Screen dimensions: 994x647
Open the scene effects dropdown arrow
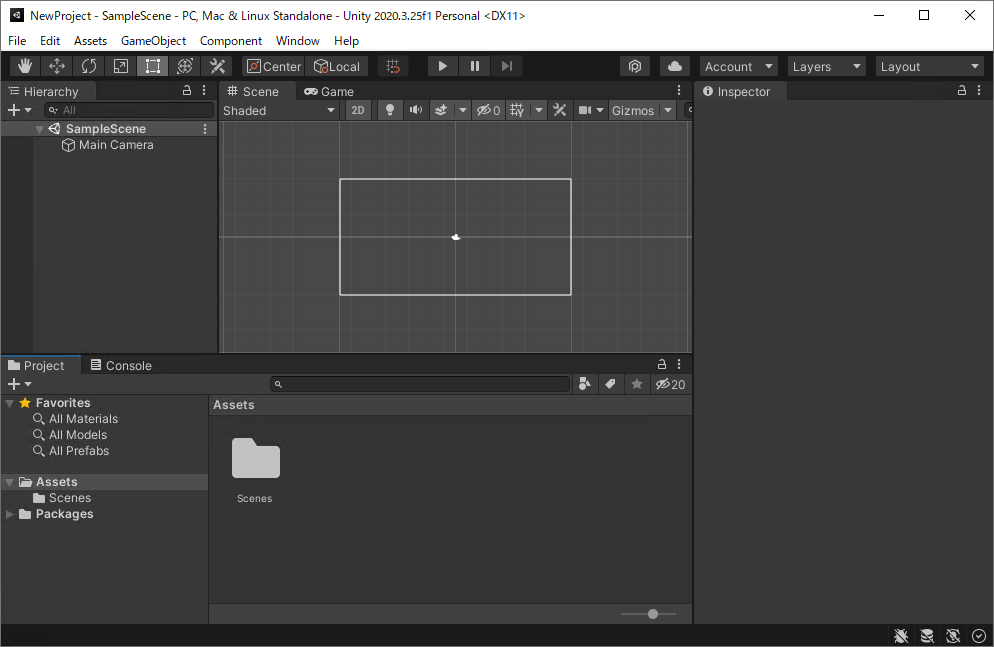(x=463, y=110)
